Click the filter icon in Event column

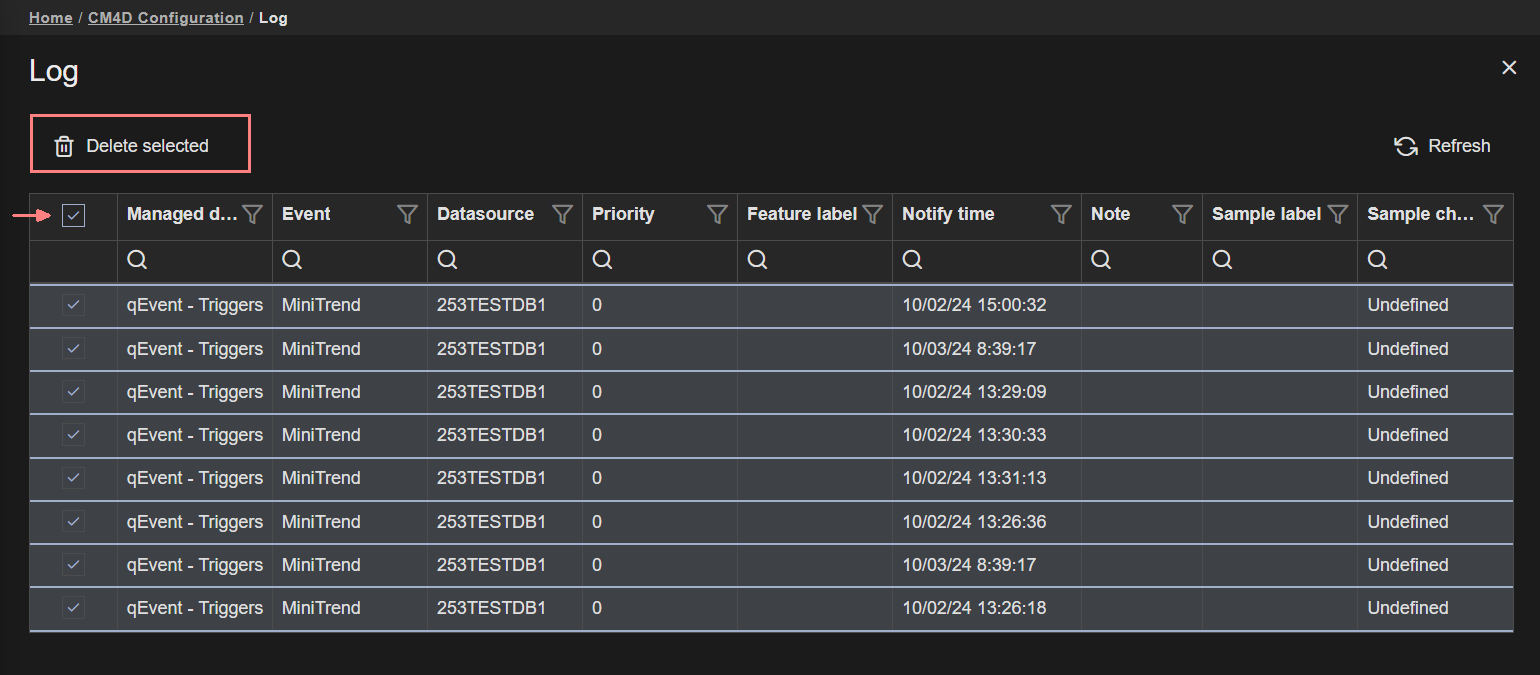pyautogui.click(x=407, y=214)
